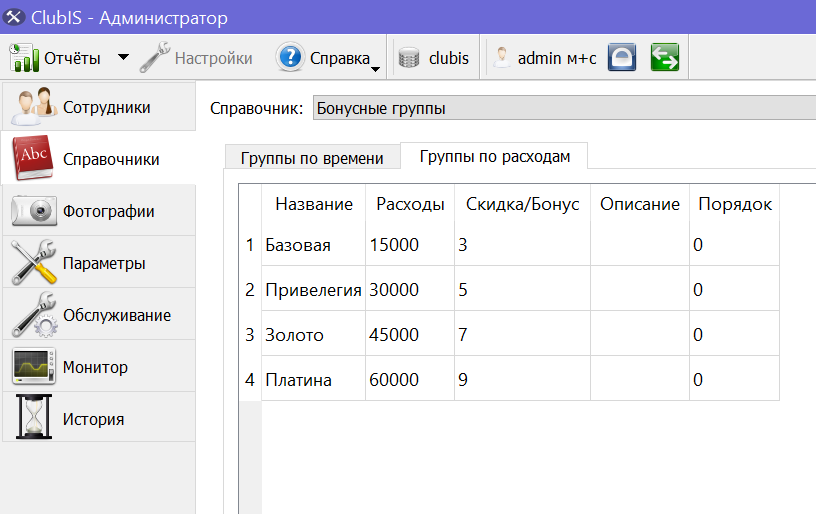The width and height of the screenshot is (816, 514).
Task: Click the clubis database icon
Action: click(409, 58)
